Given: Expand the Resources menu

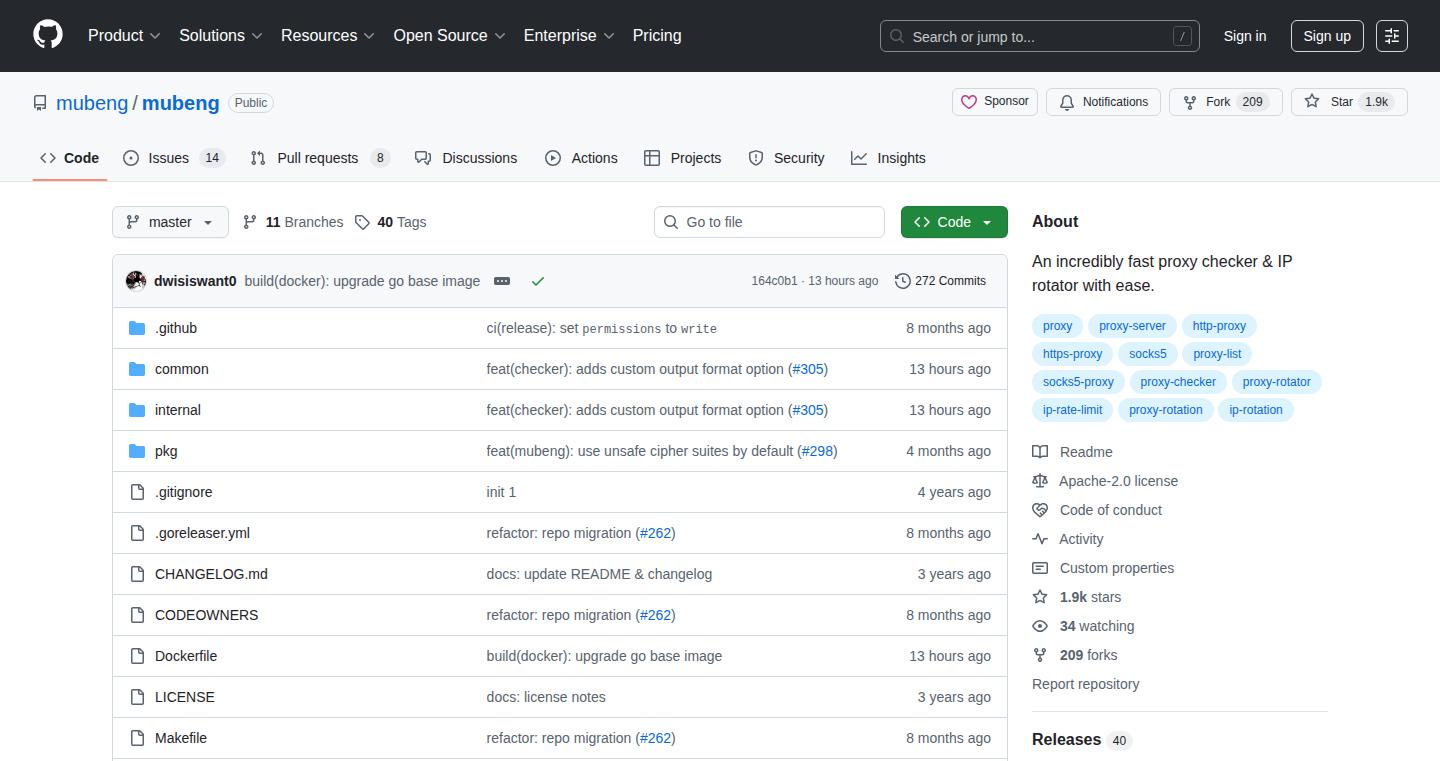Looking at the screenshot, I should (x=328, y=36).
